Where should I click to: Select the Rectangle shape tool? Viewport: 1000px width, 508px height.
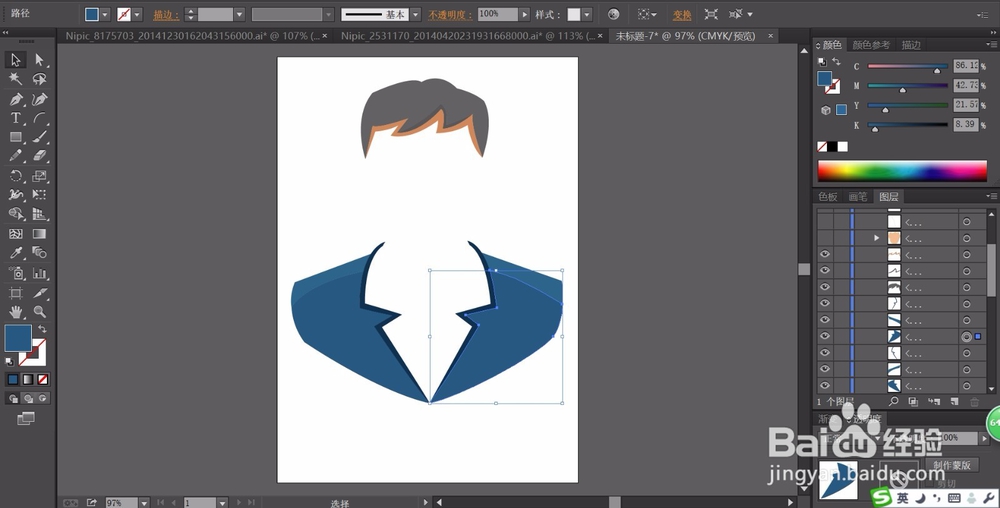[x=16, y=137]
